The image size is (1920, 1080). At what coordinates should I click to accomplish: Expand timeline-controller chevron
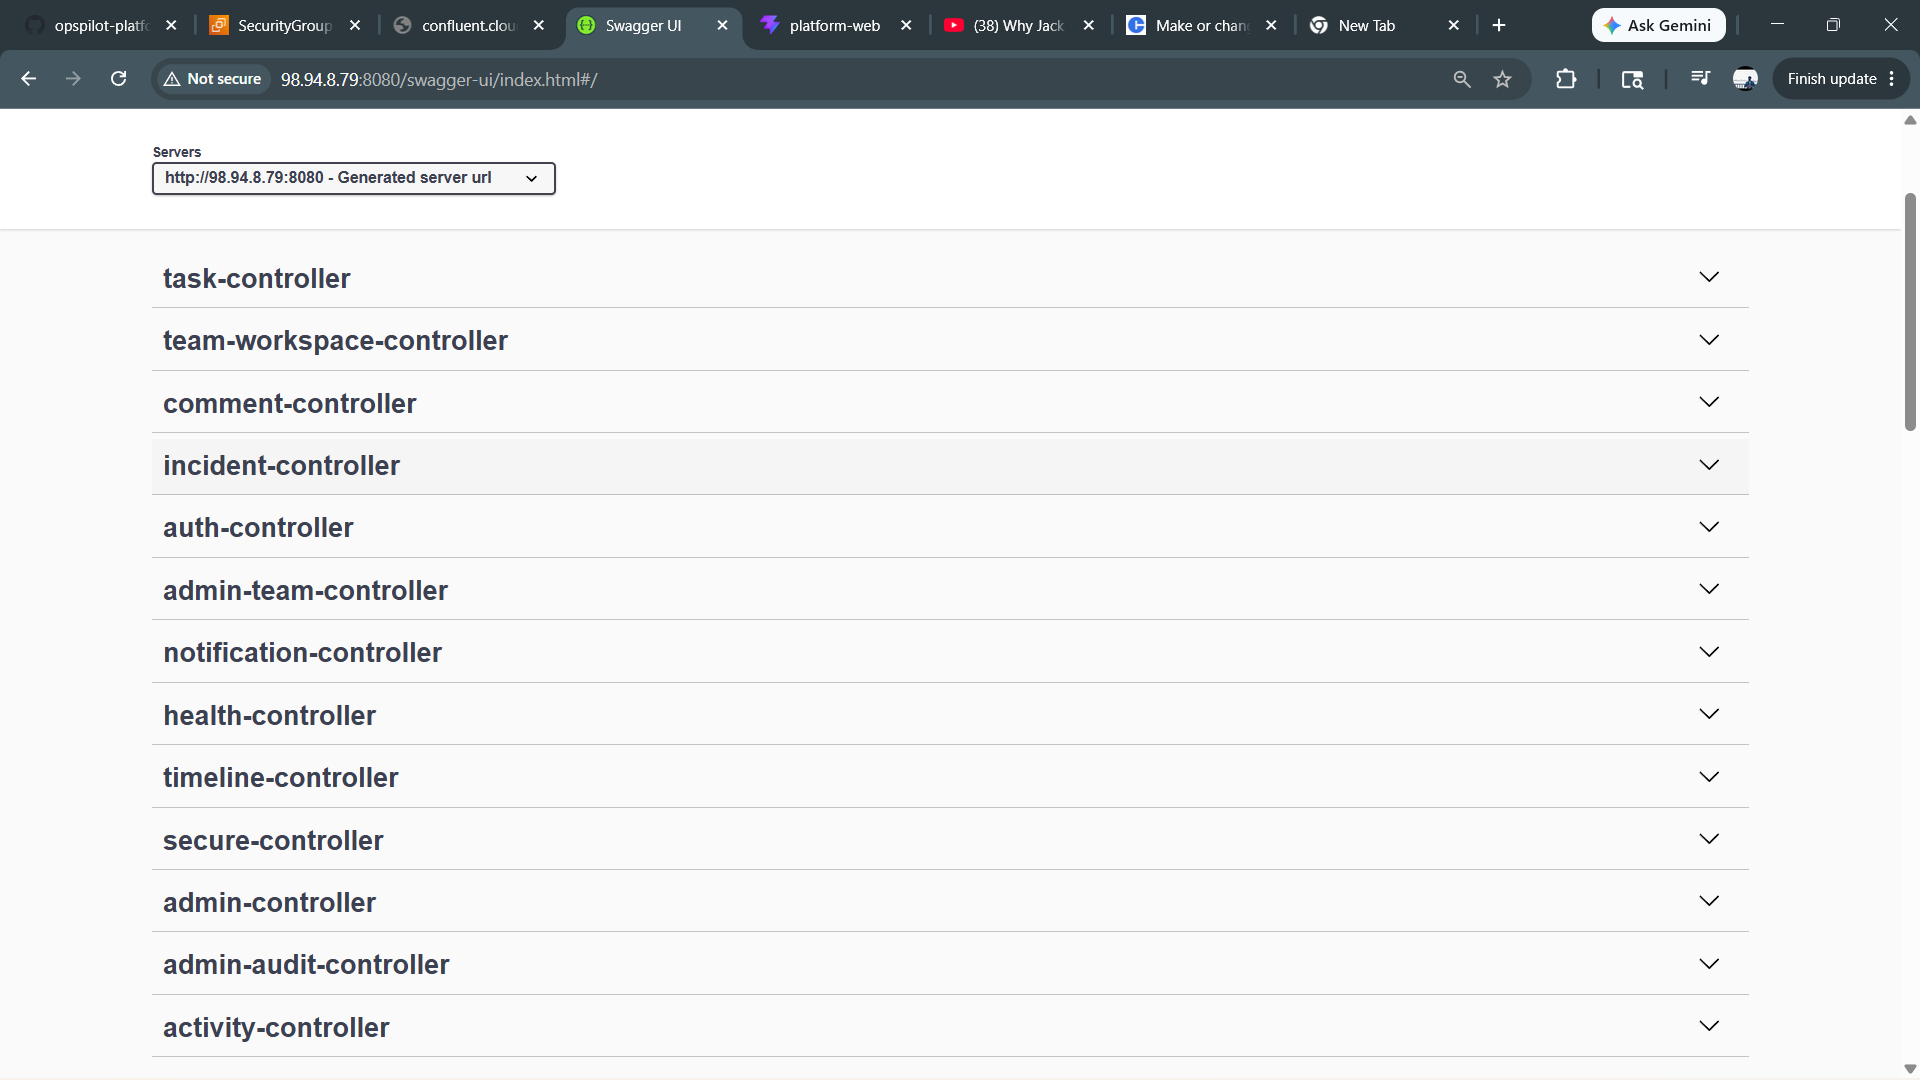click(1709, 777)
